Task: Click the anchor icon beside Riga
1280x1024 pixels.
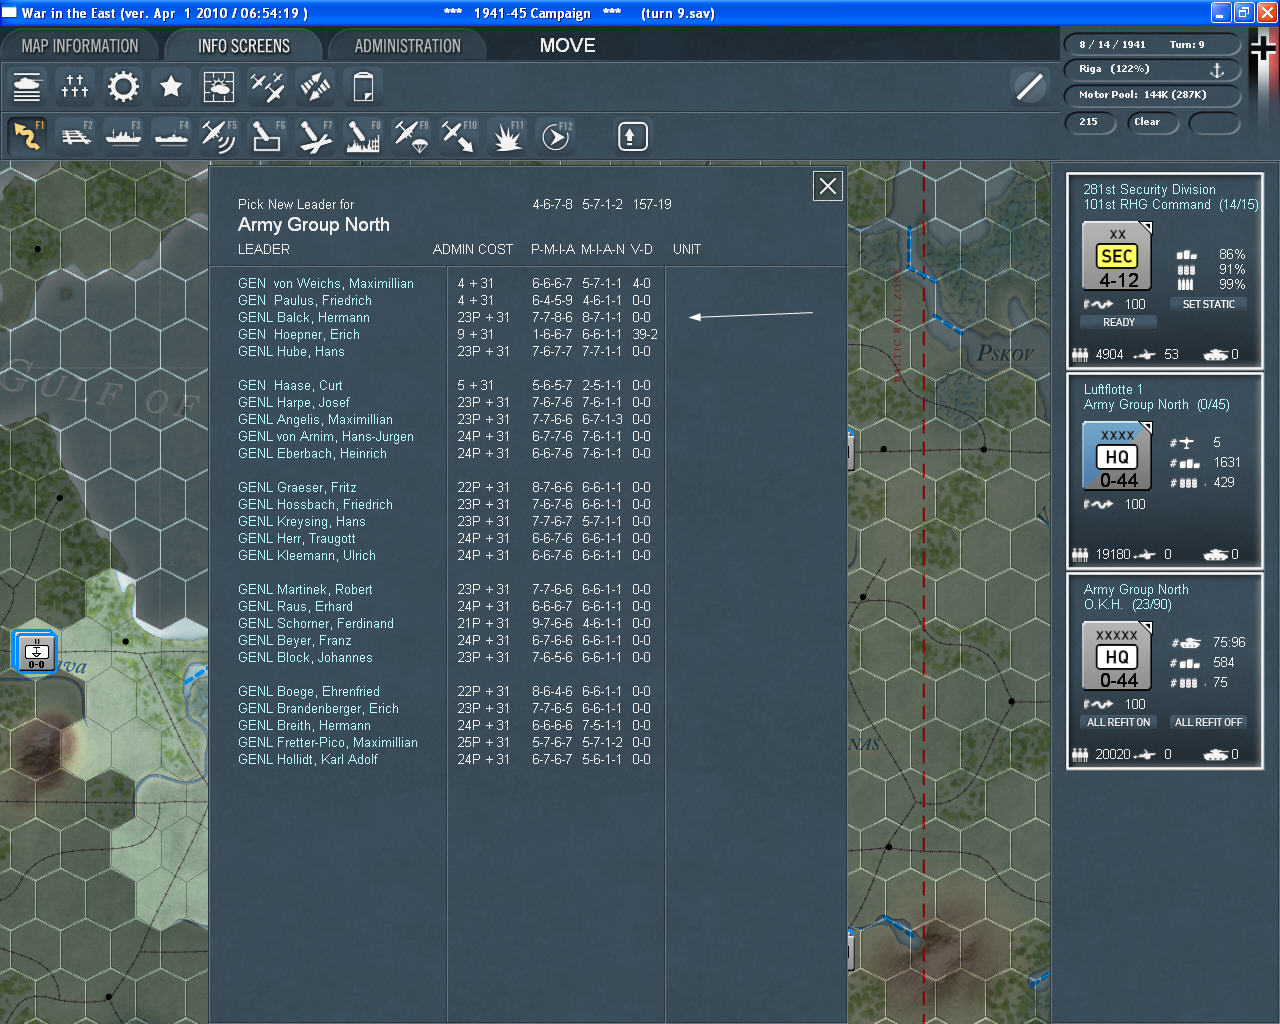Action: [x=1217, y=70]
